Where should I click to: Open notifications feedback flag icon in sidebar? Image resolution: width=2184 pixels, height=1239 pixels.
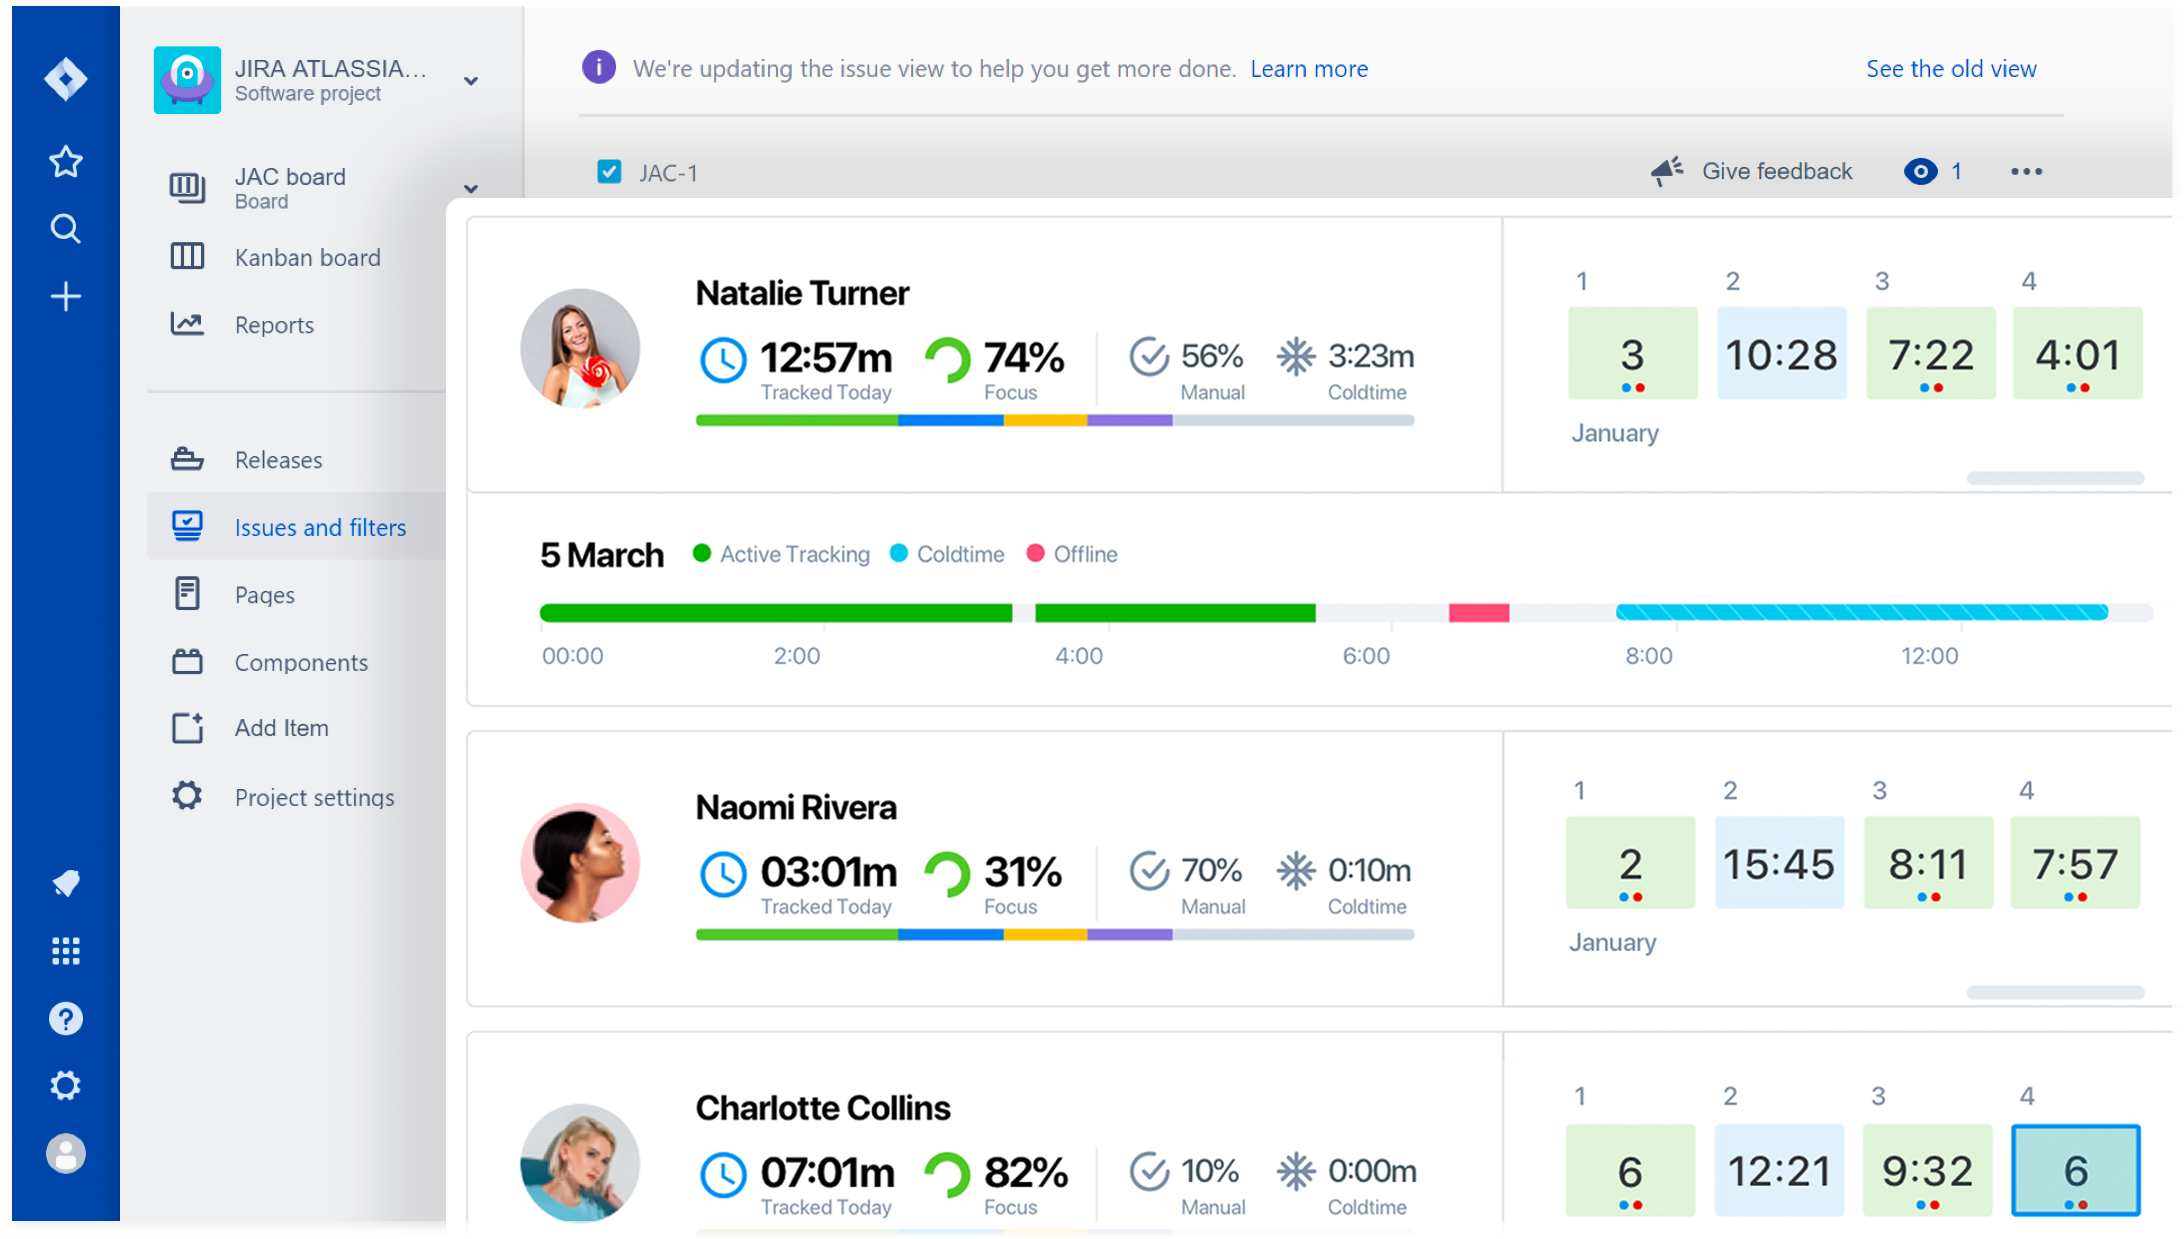coord(66,883)
